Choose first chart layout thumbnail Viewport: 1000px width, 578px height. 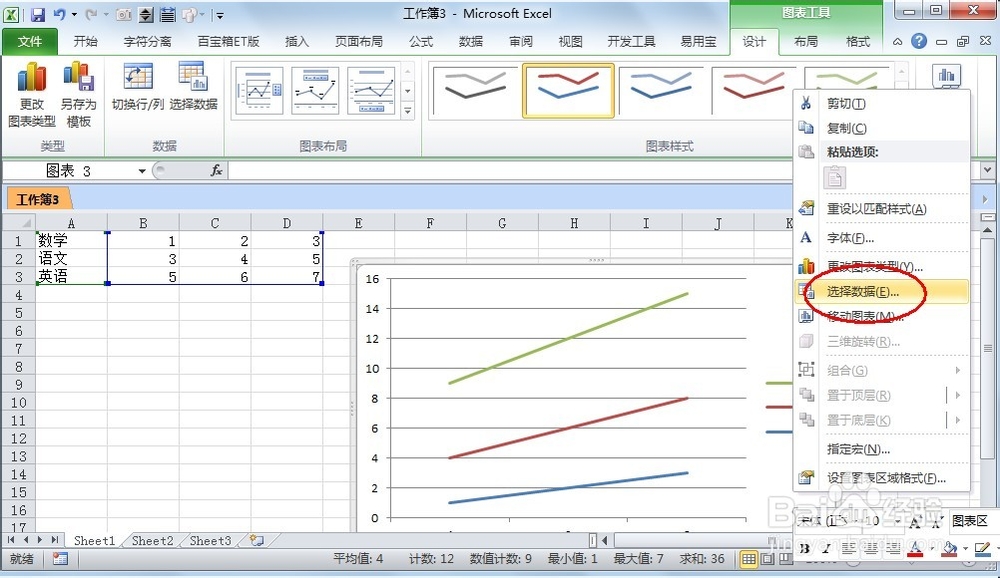tap(259, 91)
